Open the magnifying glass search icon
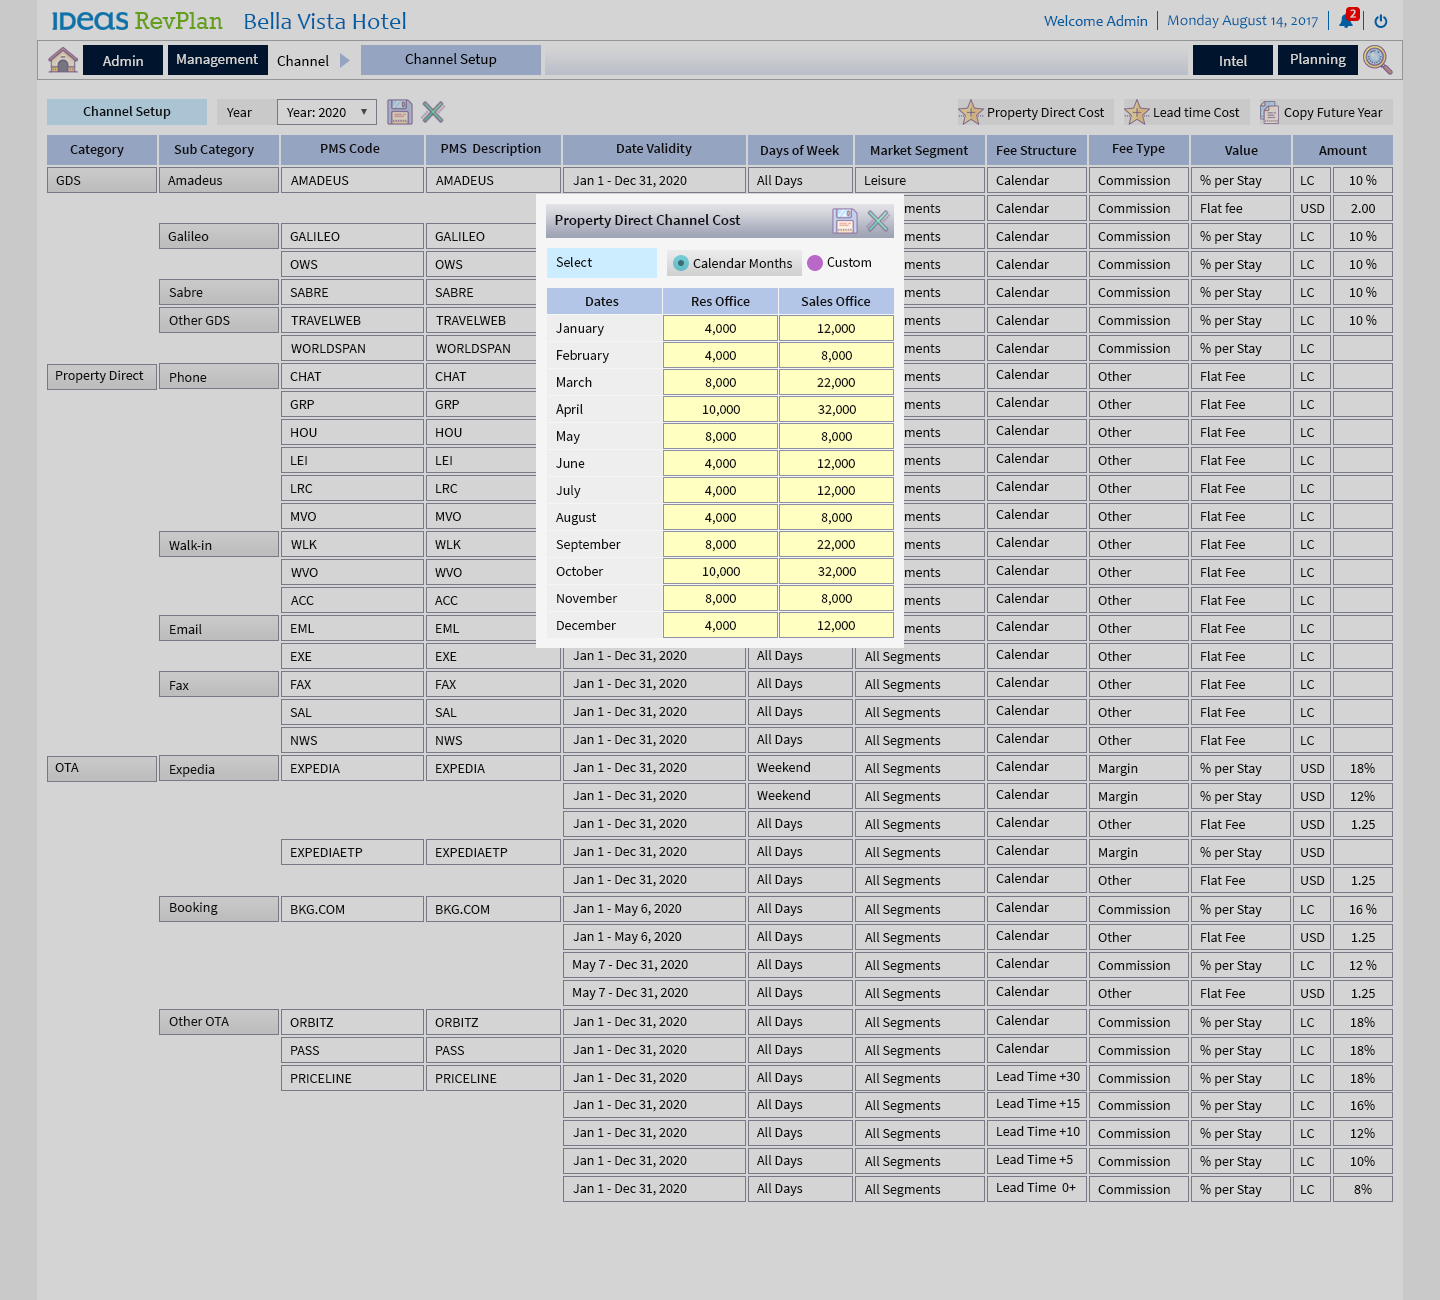 [x=1377, y=60]
